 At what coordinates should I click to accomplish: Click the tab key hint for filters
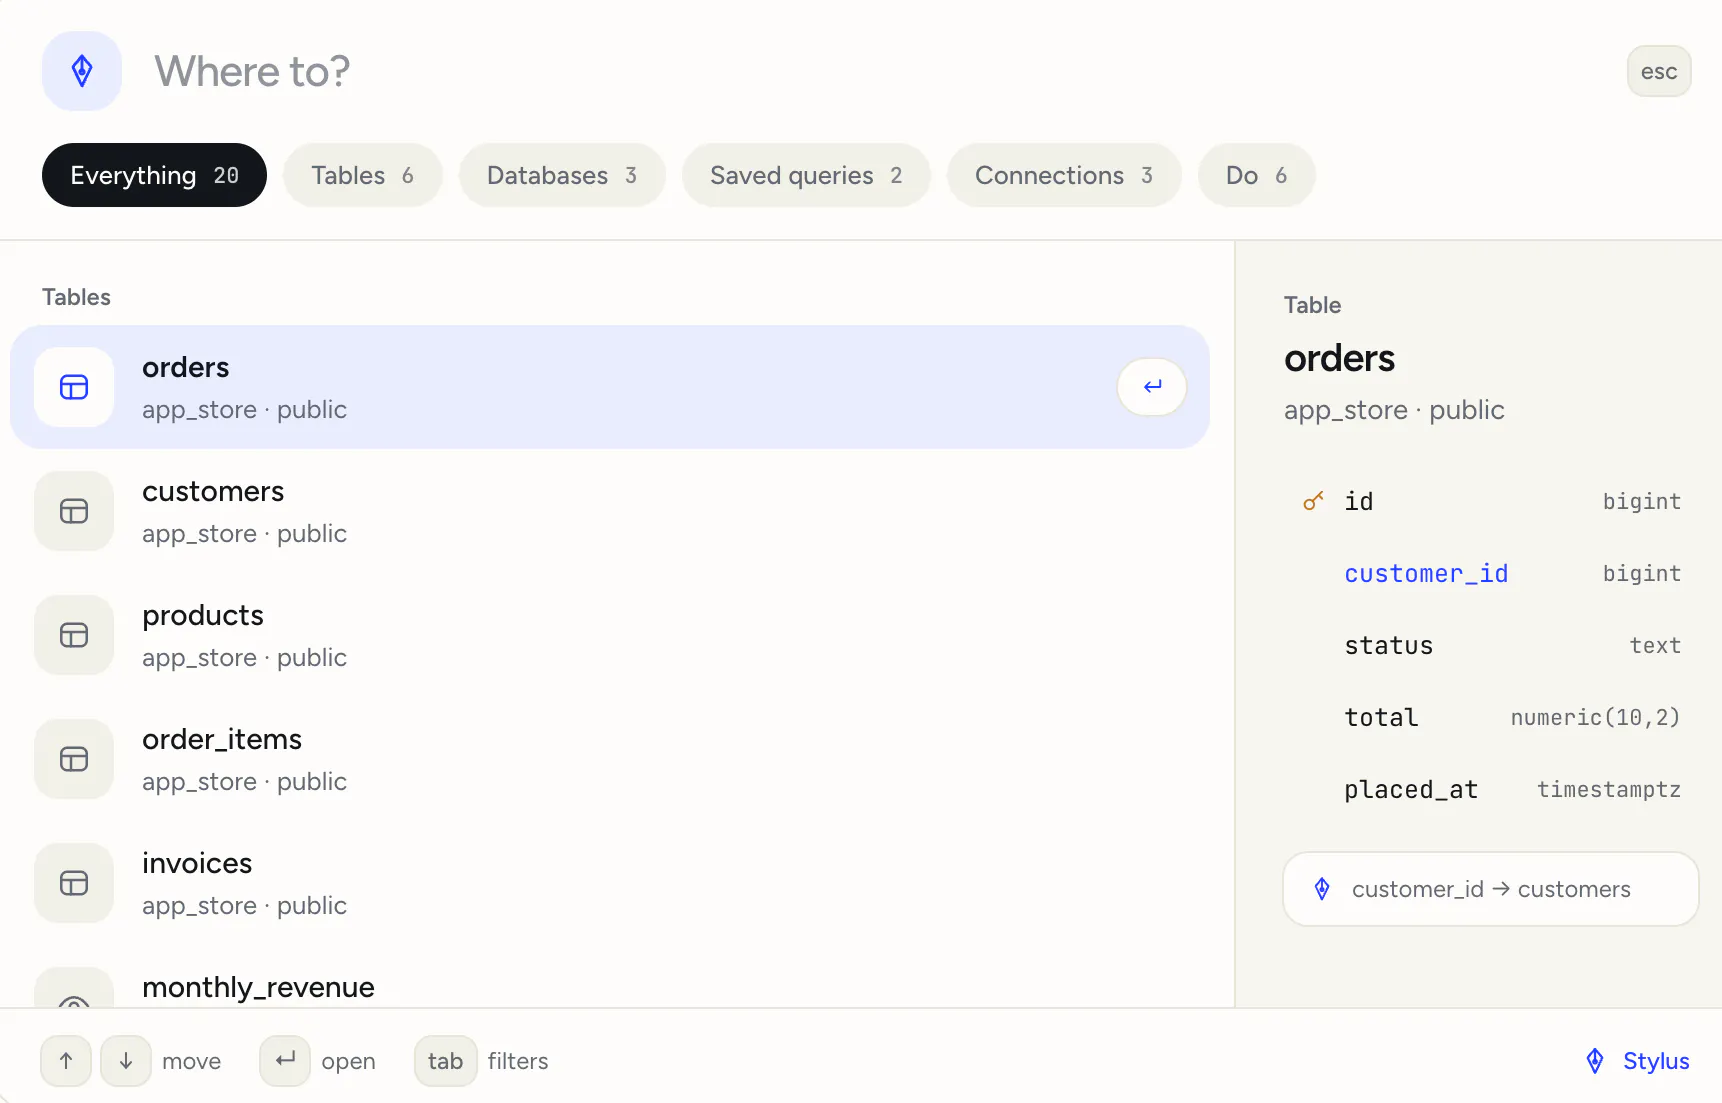point(445,1061)
